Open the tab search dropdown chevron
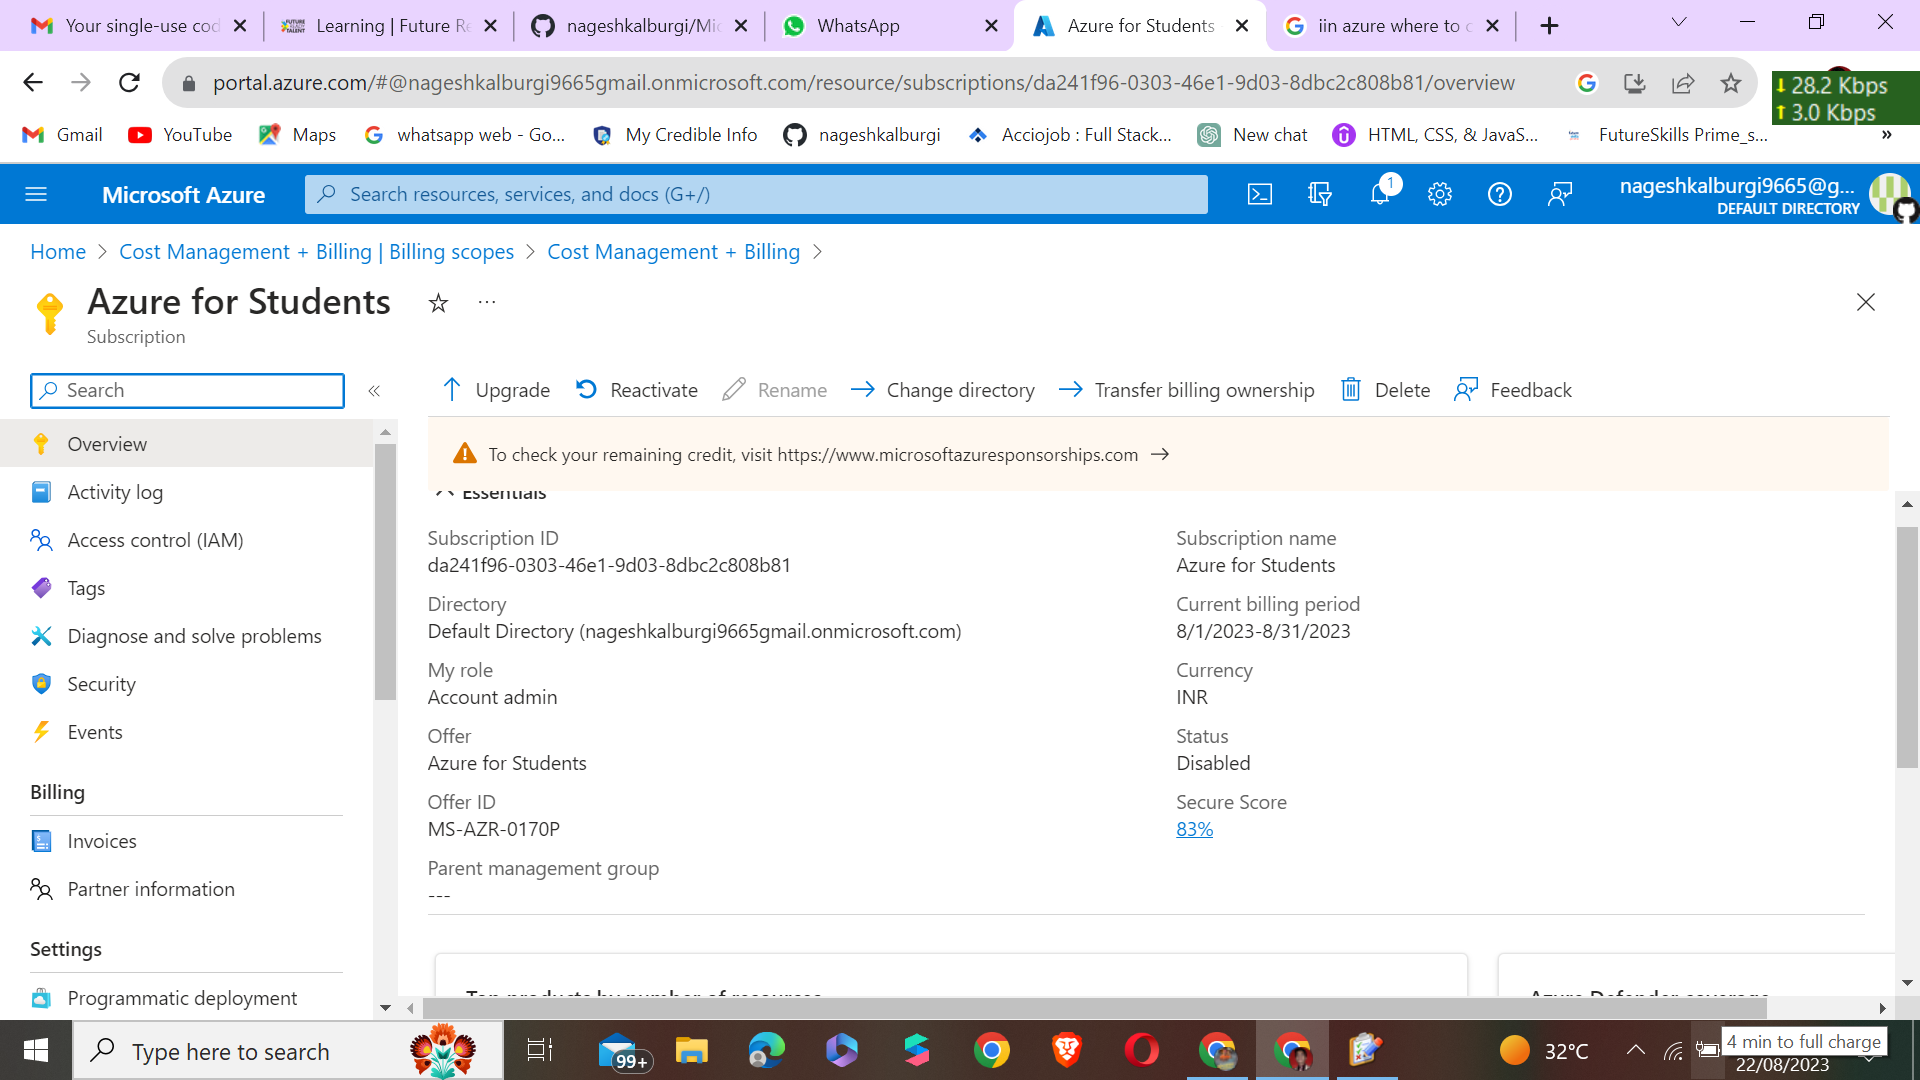Viewport: 1920px width, 1080px height. click(1679, 22)
